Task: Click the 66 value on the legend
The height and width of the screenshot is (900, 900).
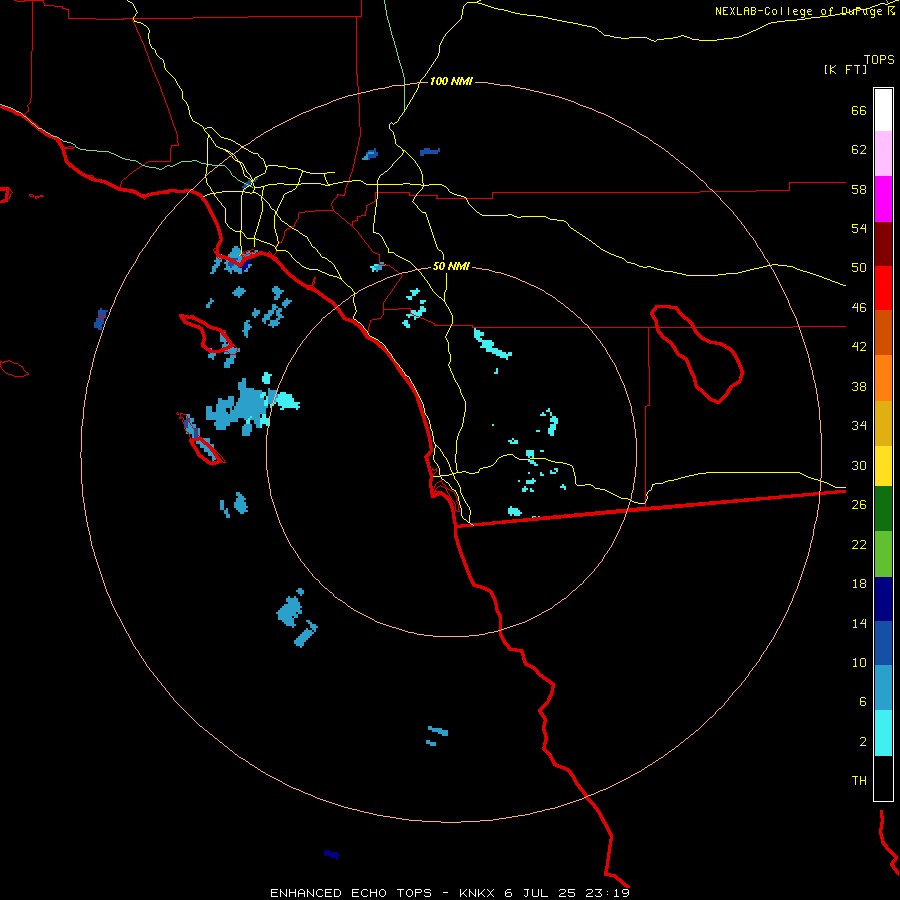Action: [859, 110]
